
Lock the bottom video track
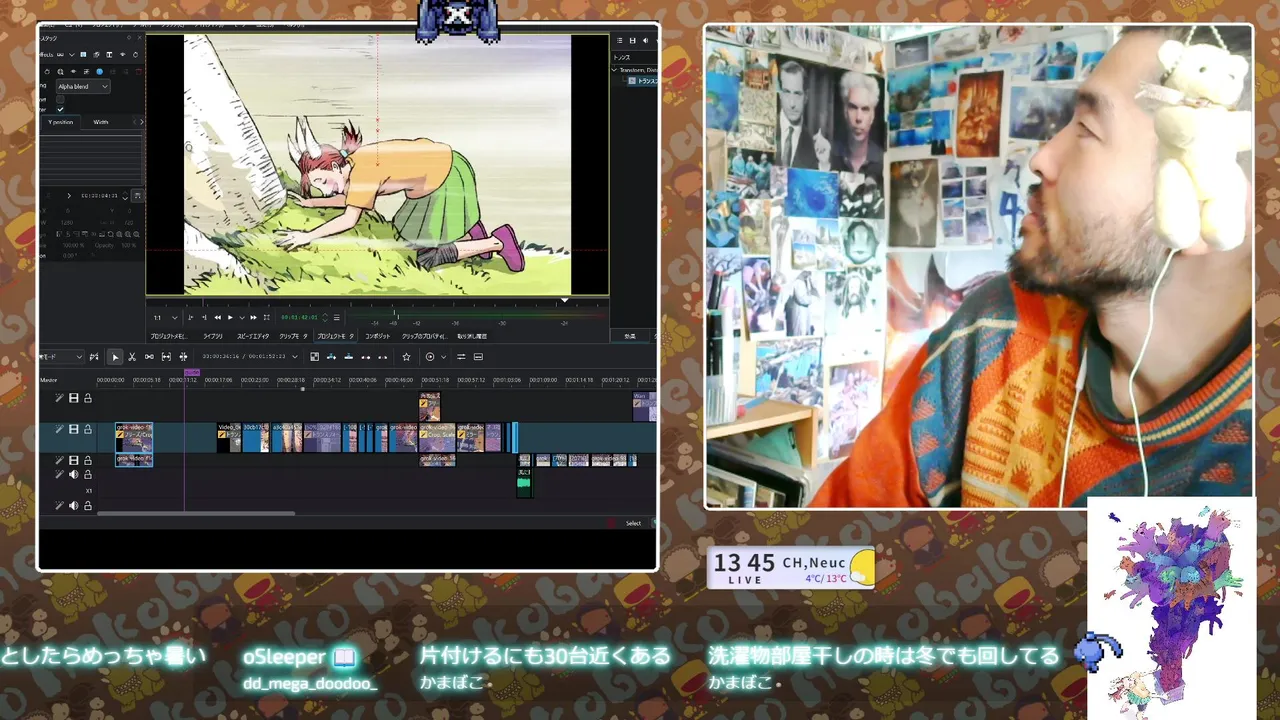[88, 461]
